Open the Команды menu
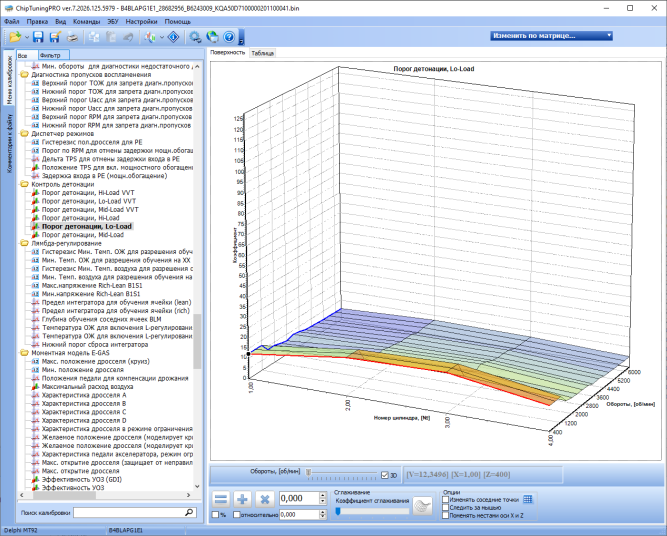The image size is (667, 536). pos(86,21)
